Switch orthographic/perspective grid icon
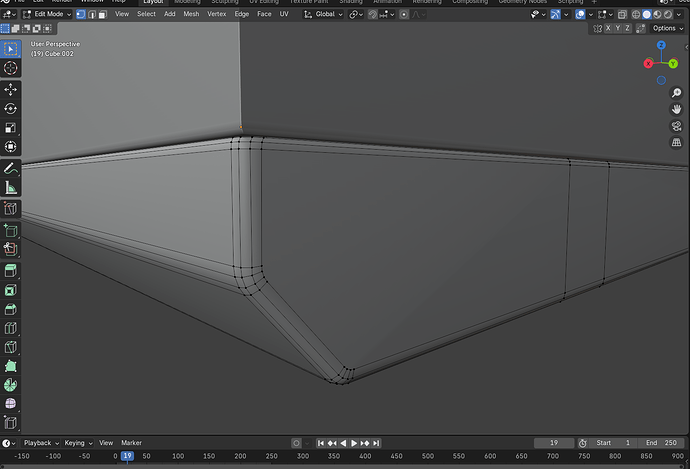This screenshot has height=469, width=690. pos(676,143)
